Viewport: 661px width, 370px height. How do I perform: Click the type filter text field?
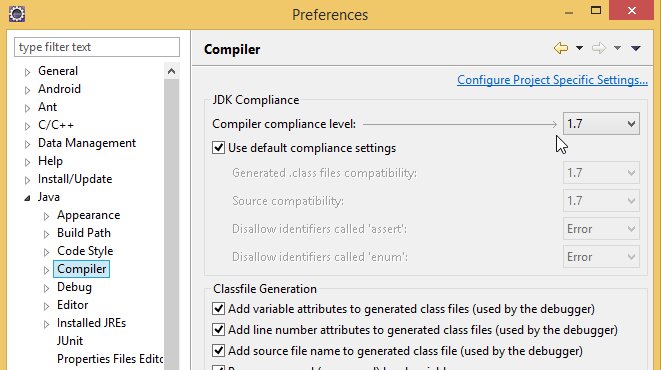(97, 47)
